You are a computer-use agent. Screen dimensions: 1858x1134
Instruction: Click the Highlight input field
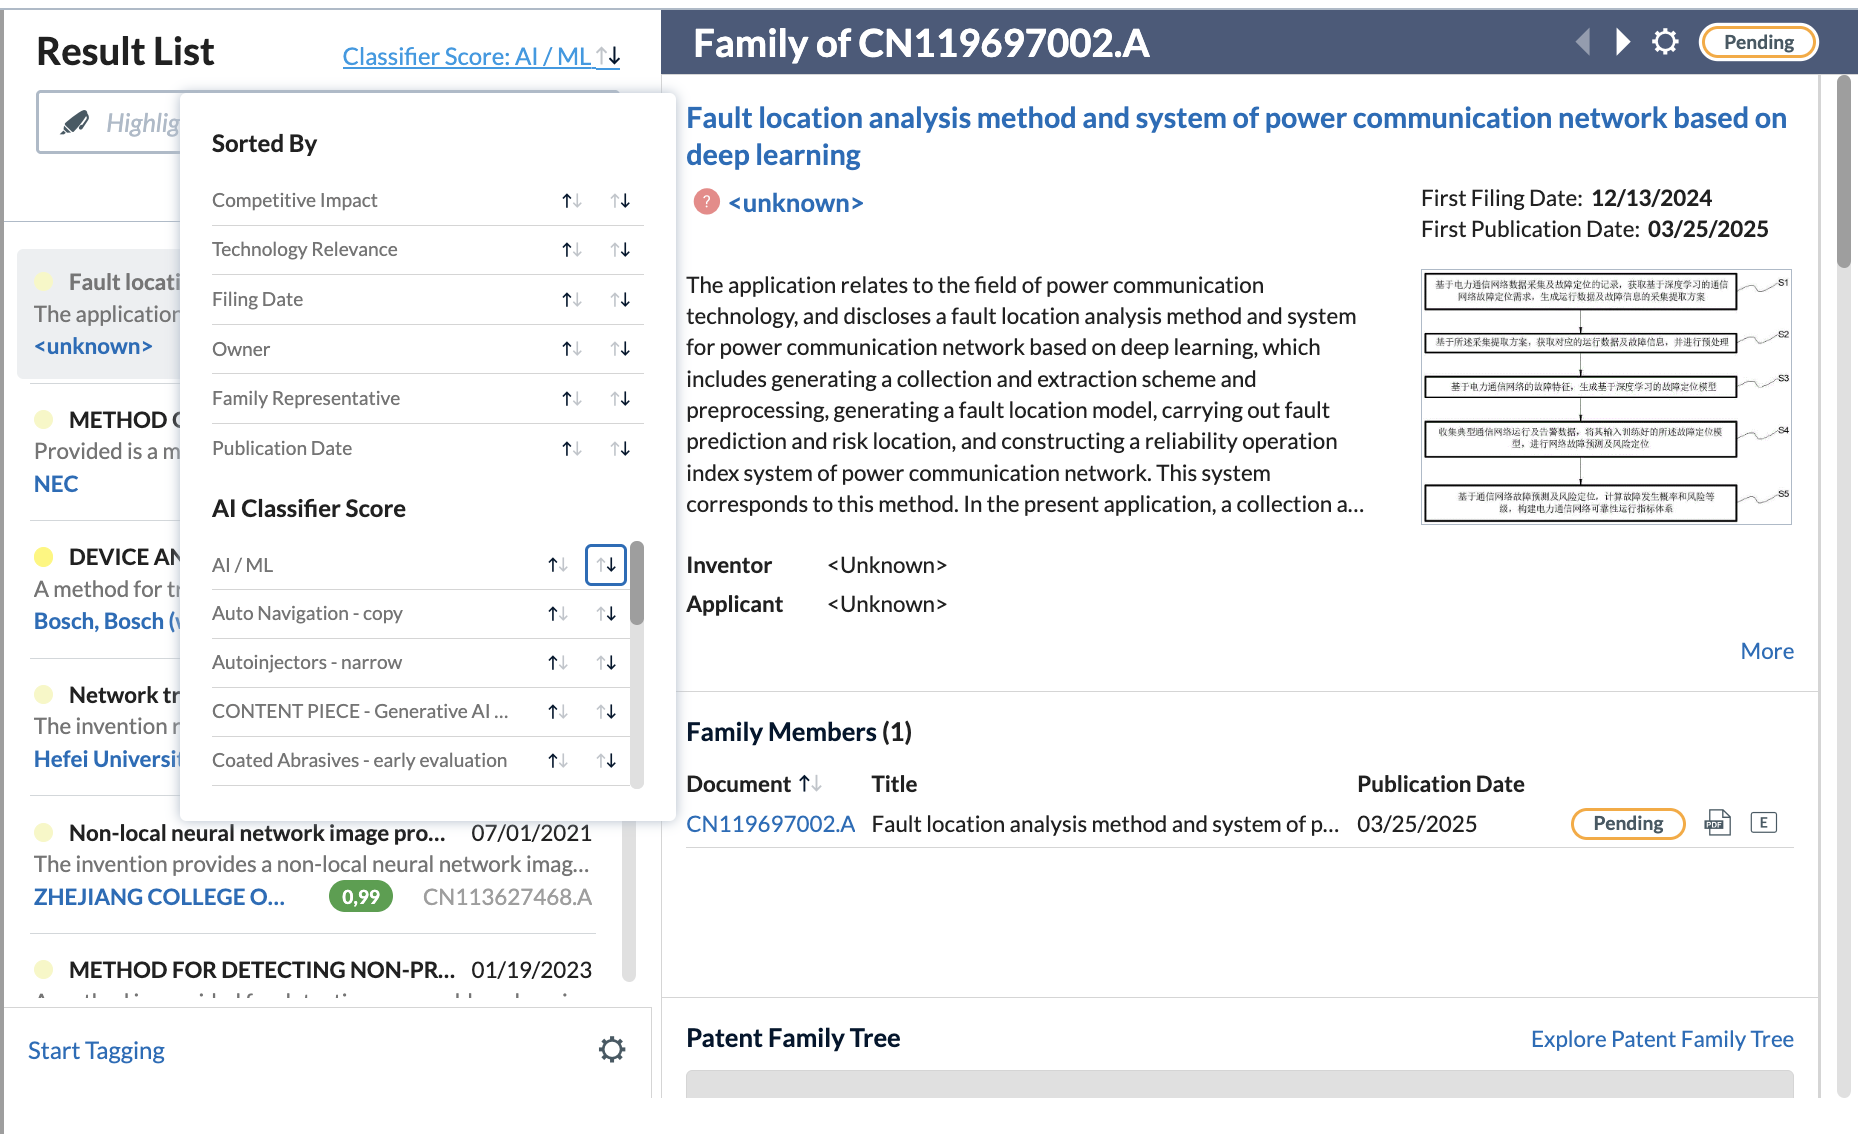point(108,123)
